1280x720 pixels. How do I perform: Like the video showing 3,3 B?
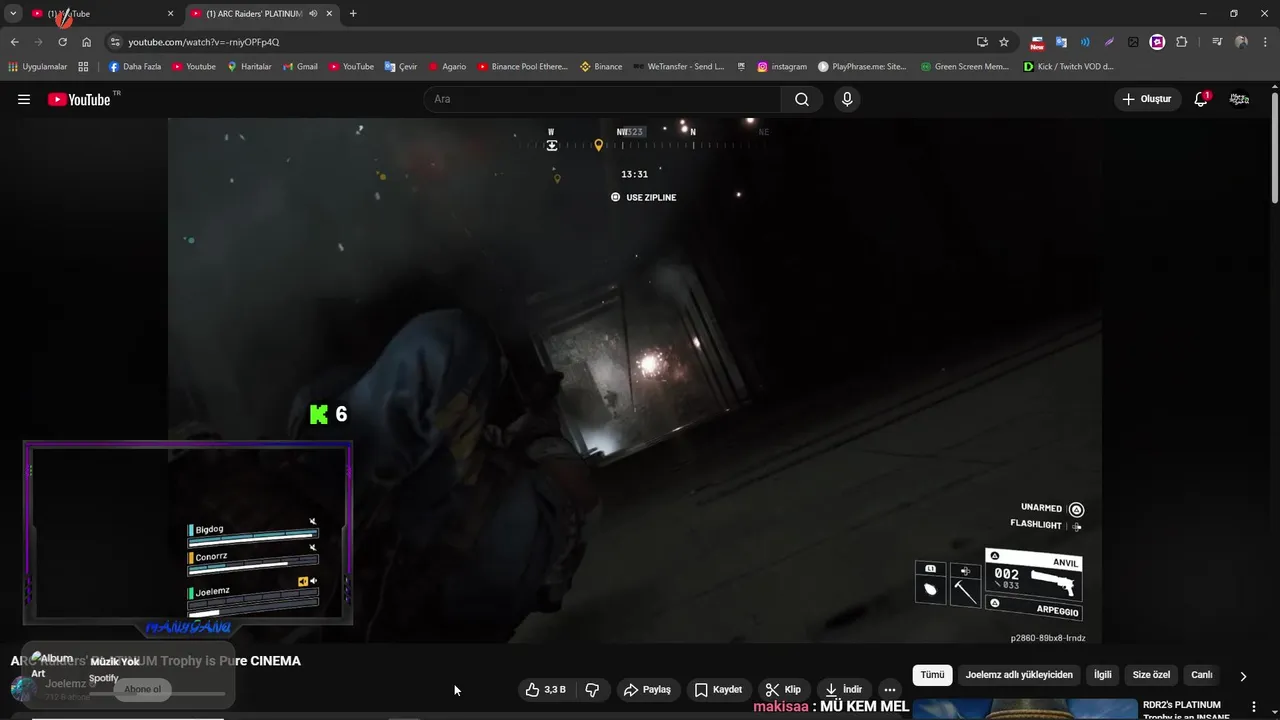545,689
